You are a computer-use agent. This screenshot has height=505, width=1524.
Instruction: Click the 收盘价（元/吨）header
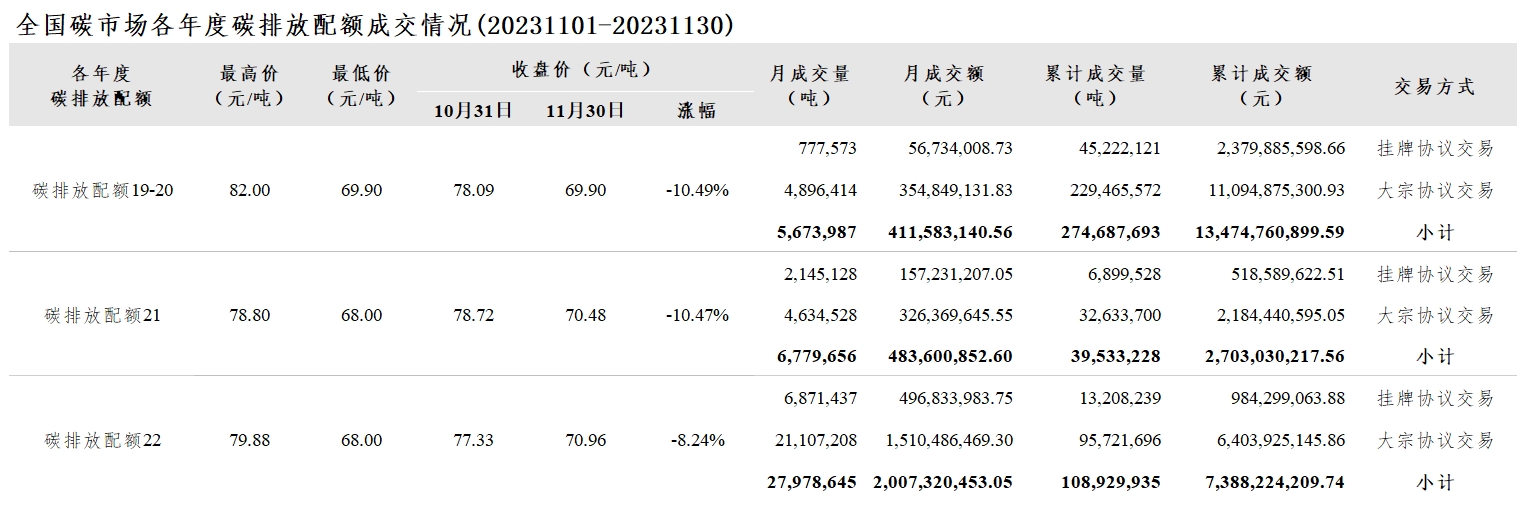coord(582,69)
